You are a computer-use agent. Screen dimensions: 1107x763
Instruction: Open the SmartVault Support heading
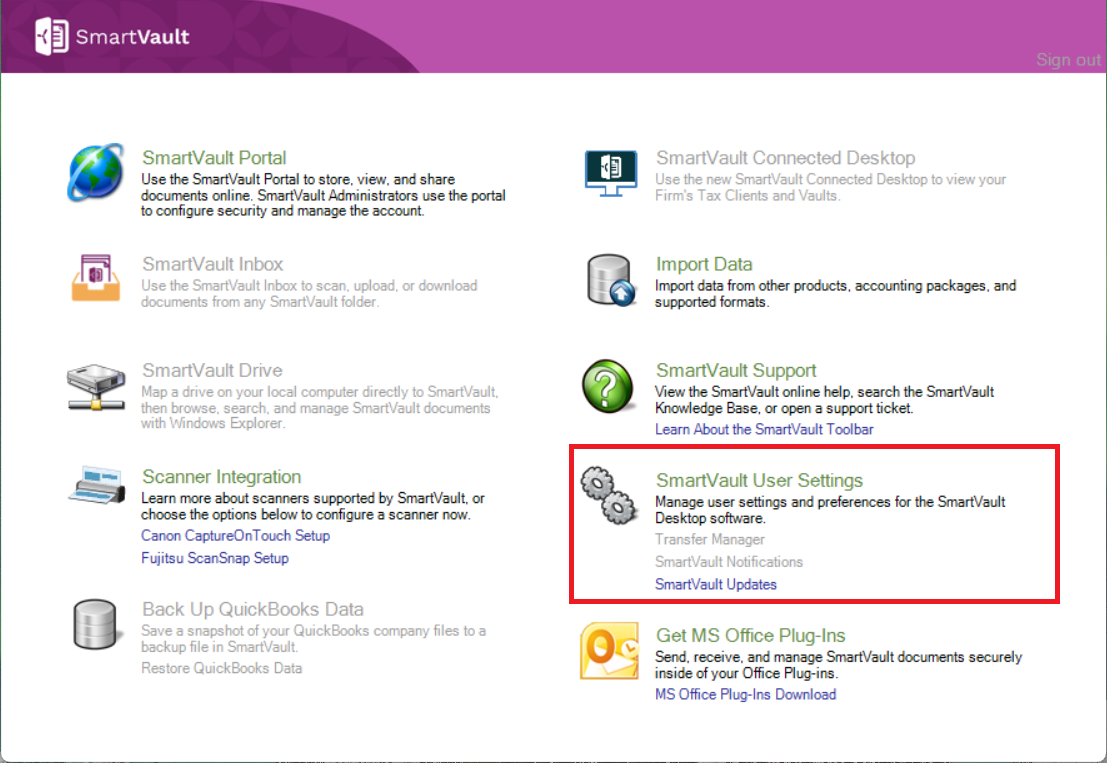click(736, 370)
